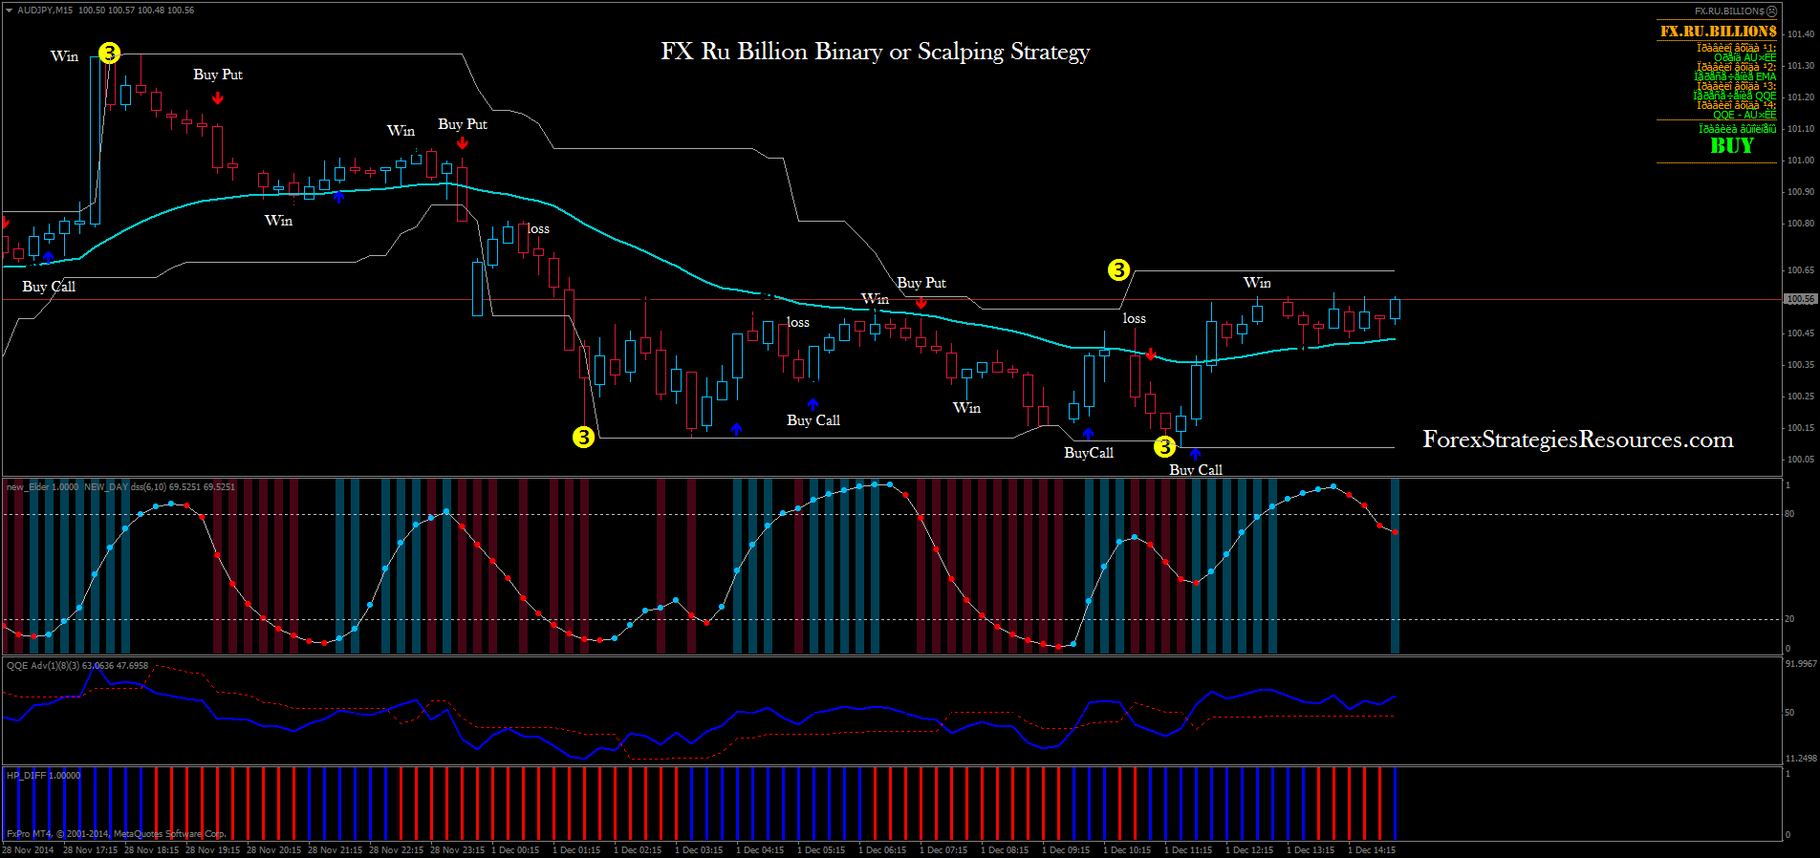Viewport: 1820px width, 858px height.
Task: Click price scale value 100.05
Action: point(1800,460)
